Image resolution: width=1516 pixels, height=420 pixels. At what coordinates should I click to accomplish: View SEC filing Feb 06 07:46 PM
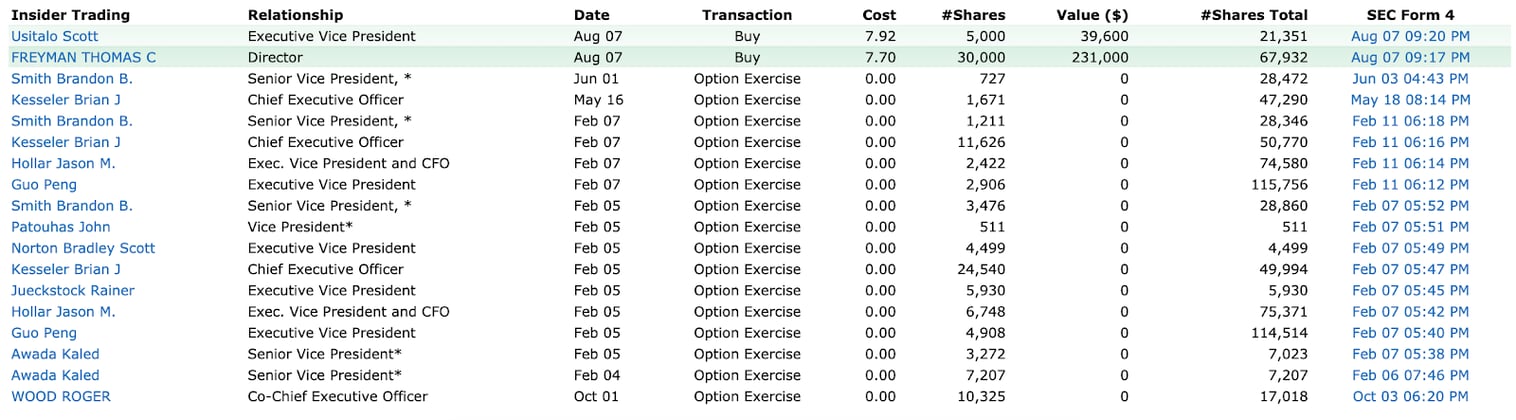(1410, 376)
